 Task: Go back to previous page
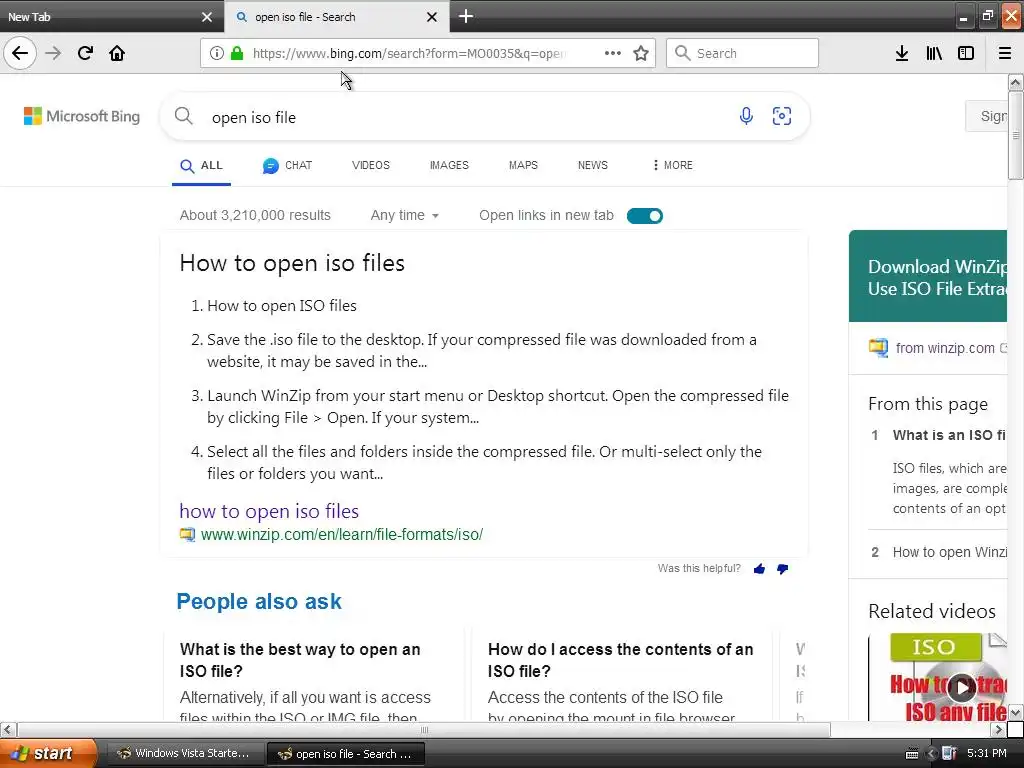coord(20,53)
